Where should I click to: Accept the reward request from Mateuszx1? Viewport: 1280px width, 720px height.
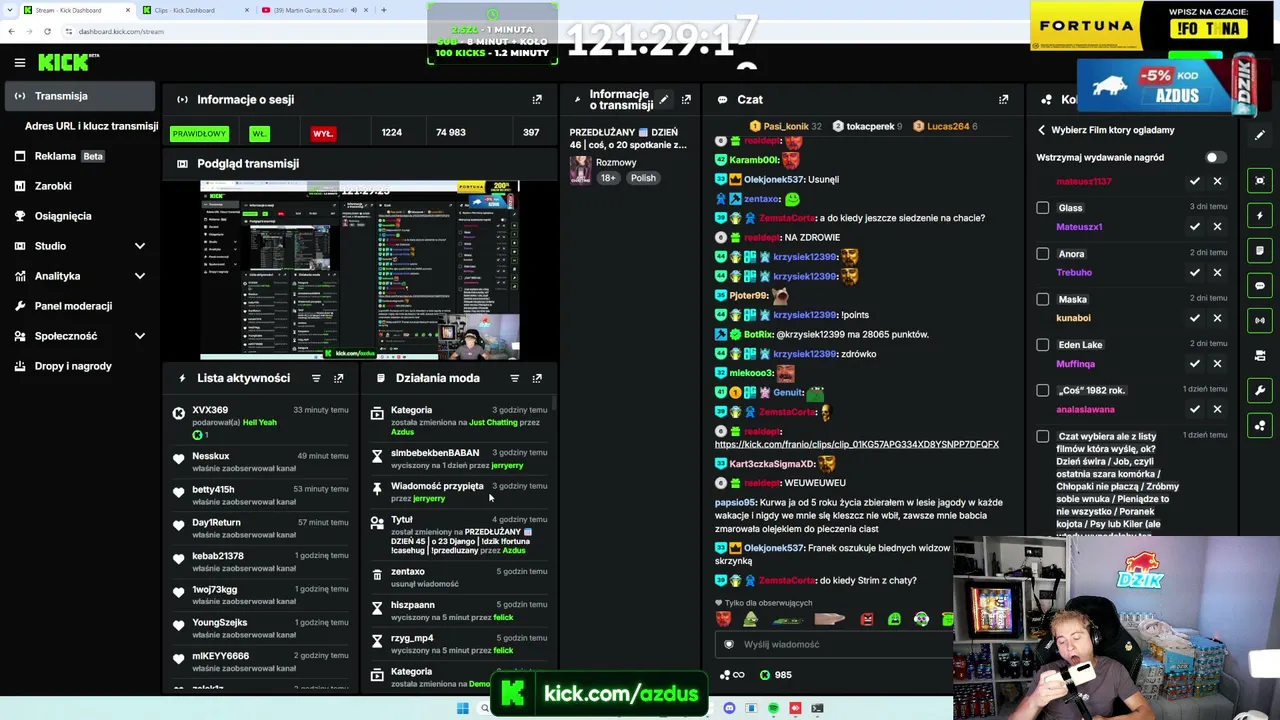pyautogui.click(x=1195, y=227)
